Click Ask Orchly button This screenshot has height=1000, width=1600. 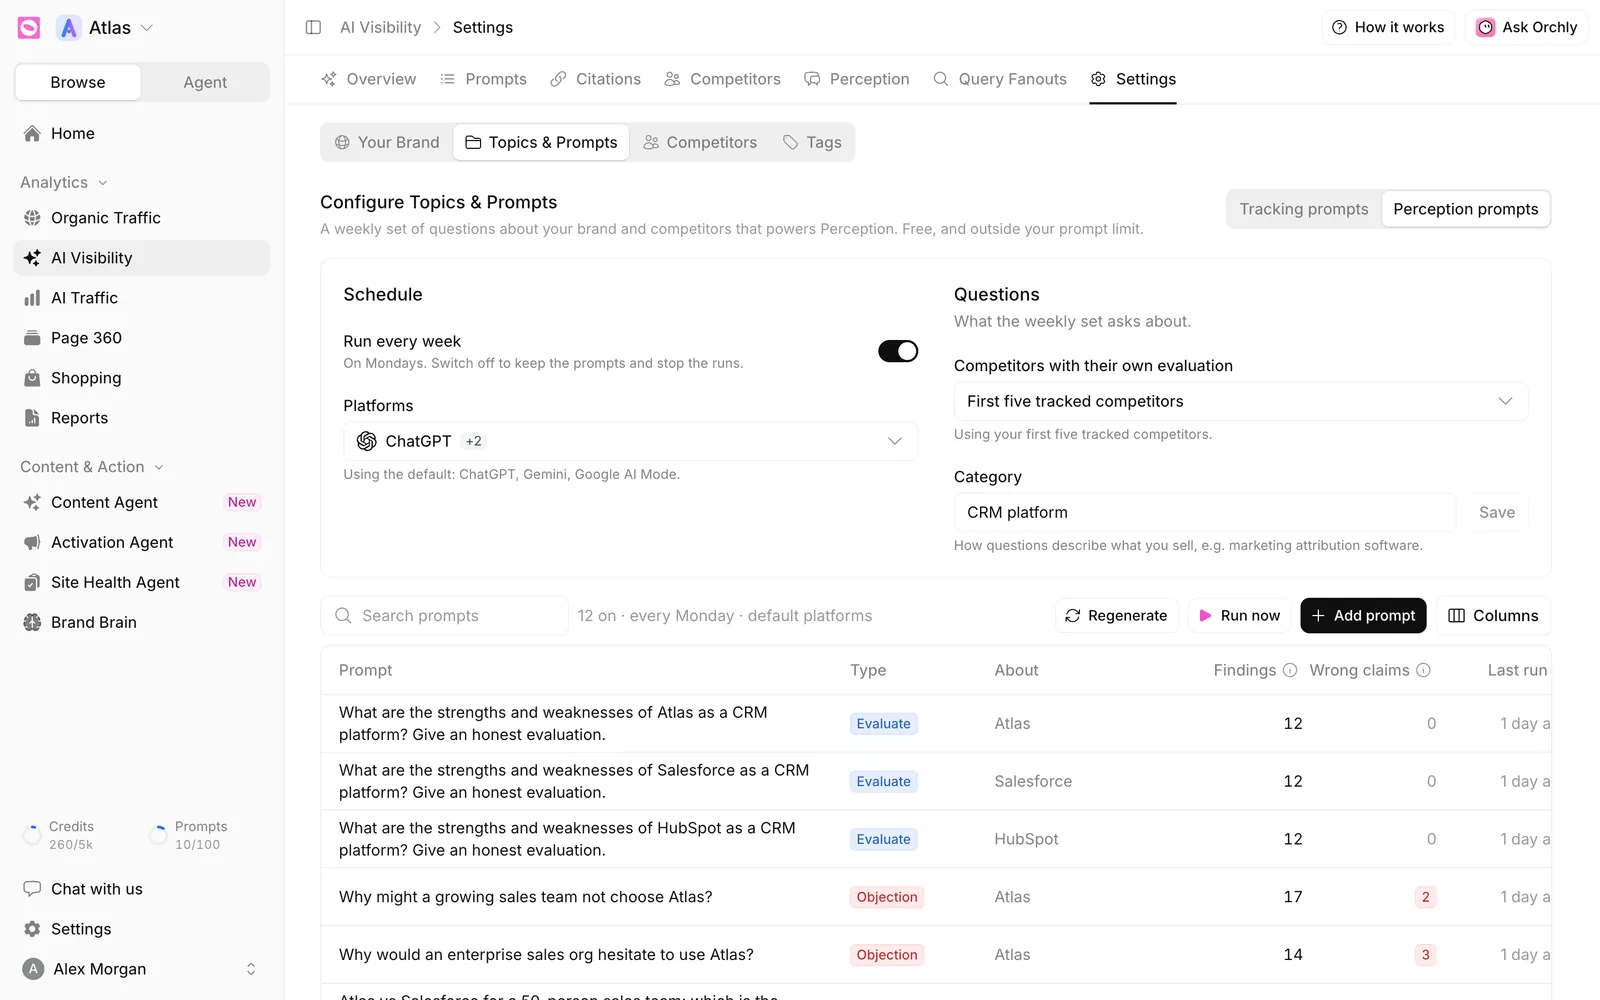pos(1527,27)
